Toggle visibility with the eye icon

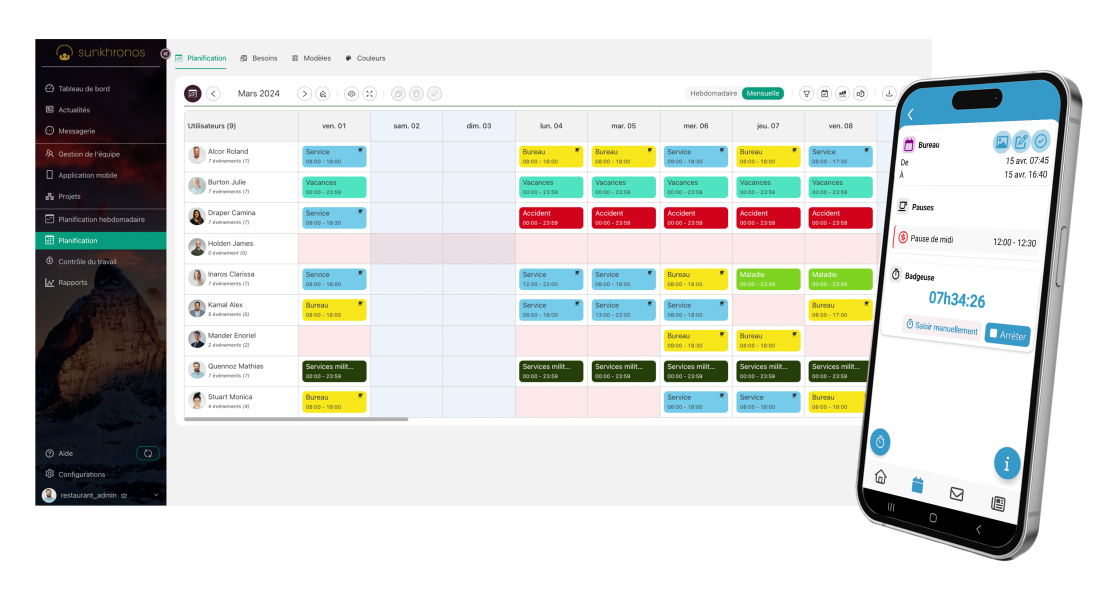tap(351, 93)
